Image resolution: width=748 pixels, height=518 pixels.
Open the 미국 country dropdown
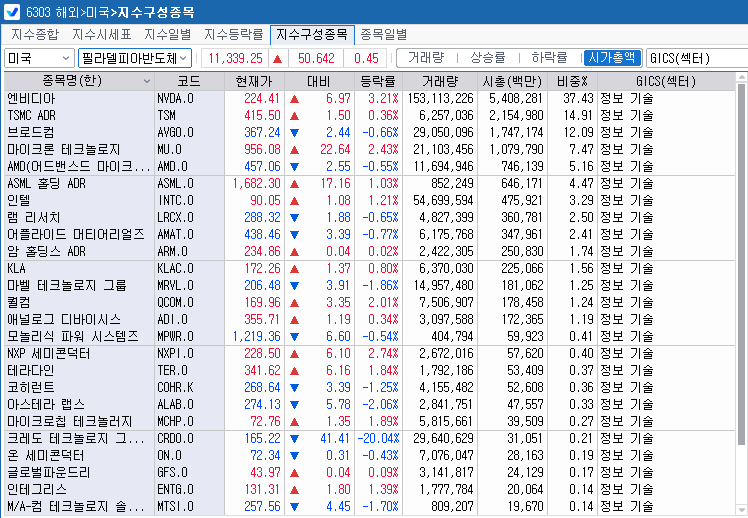[x=39, y=58]
